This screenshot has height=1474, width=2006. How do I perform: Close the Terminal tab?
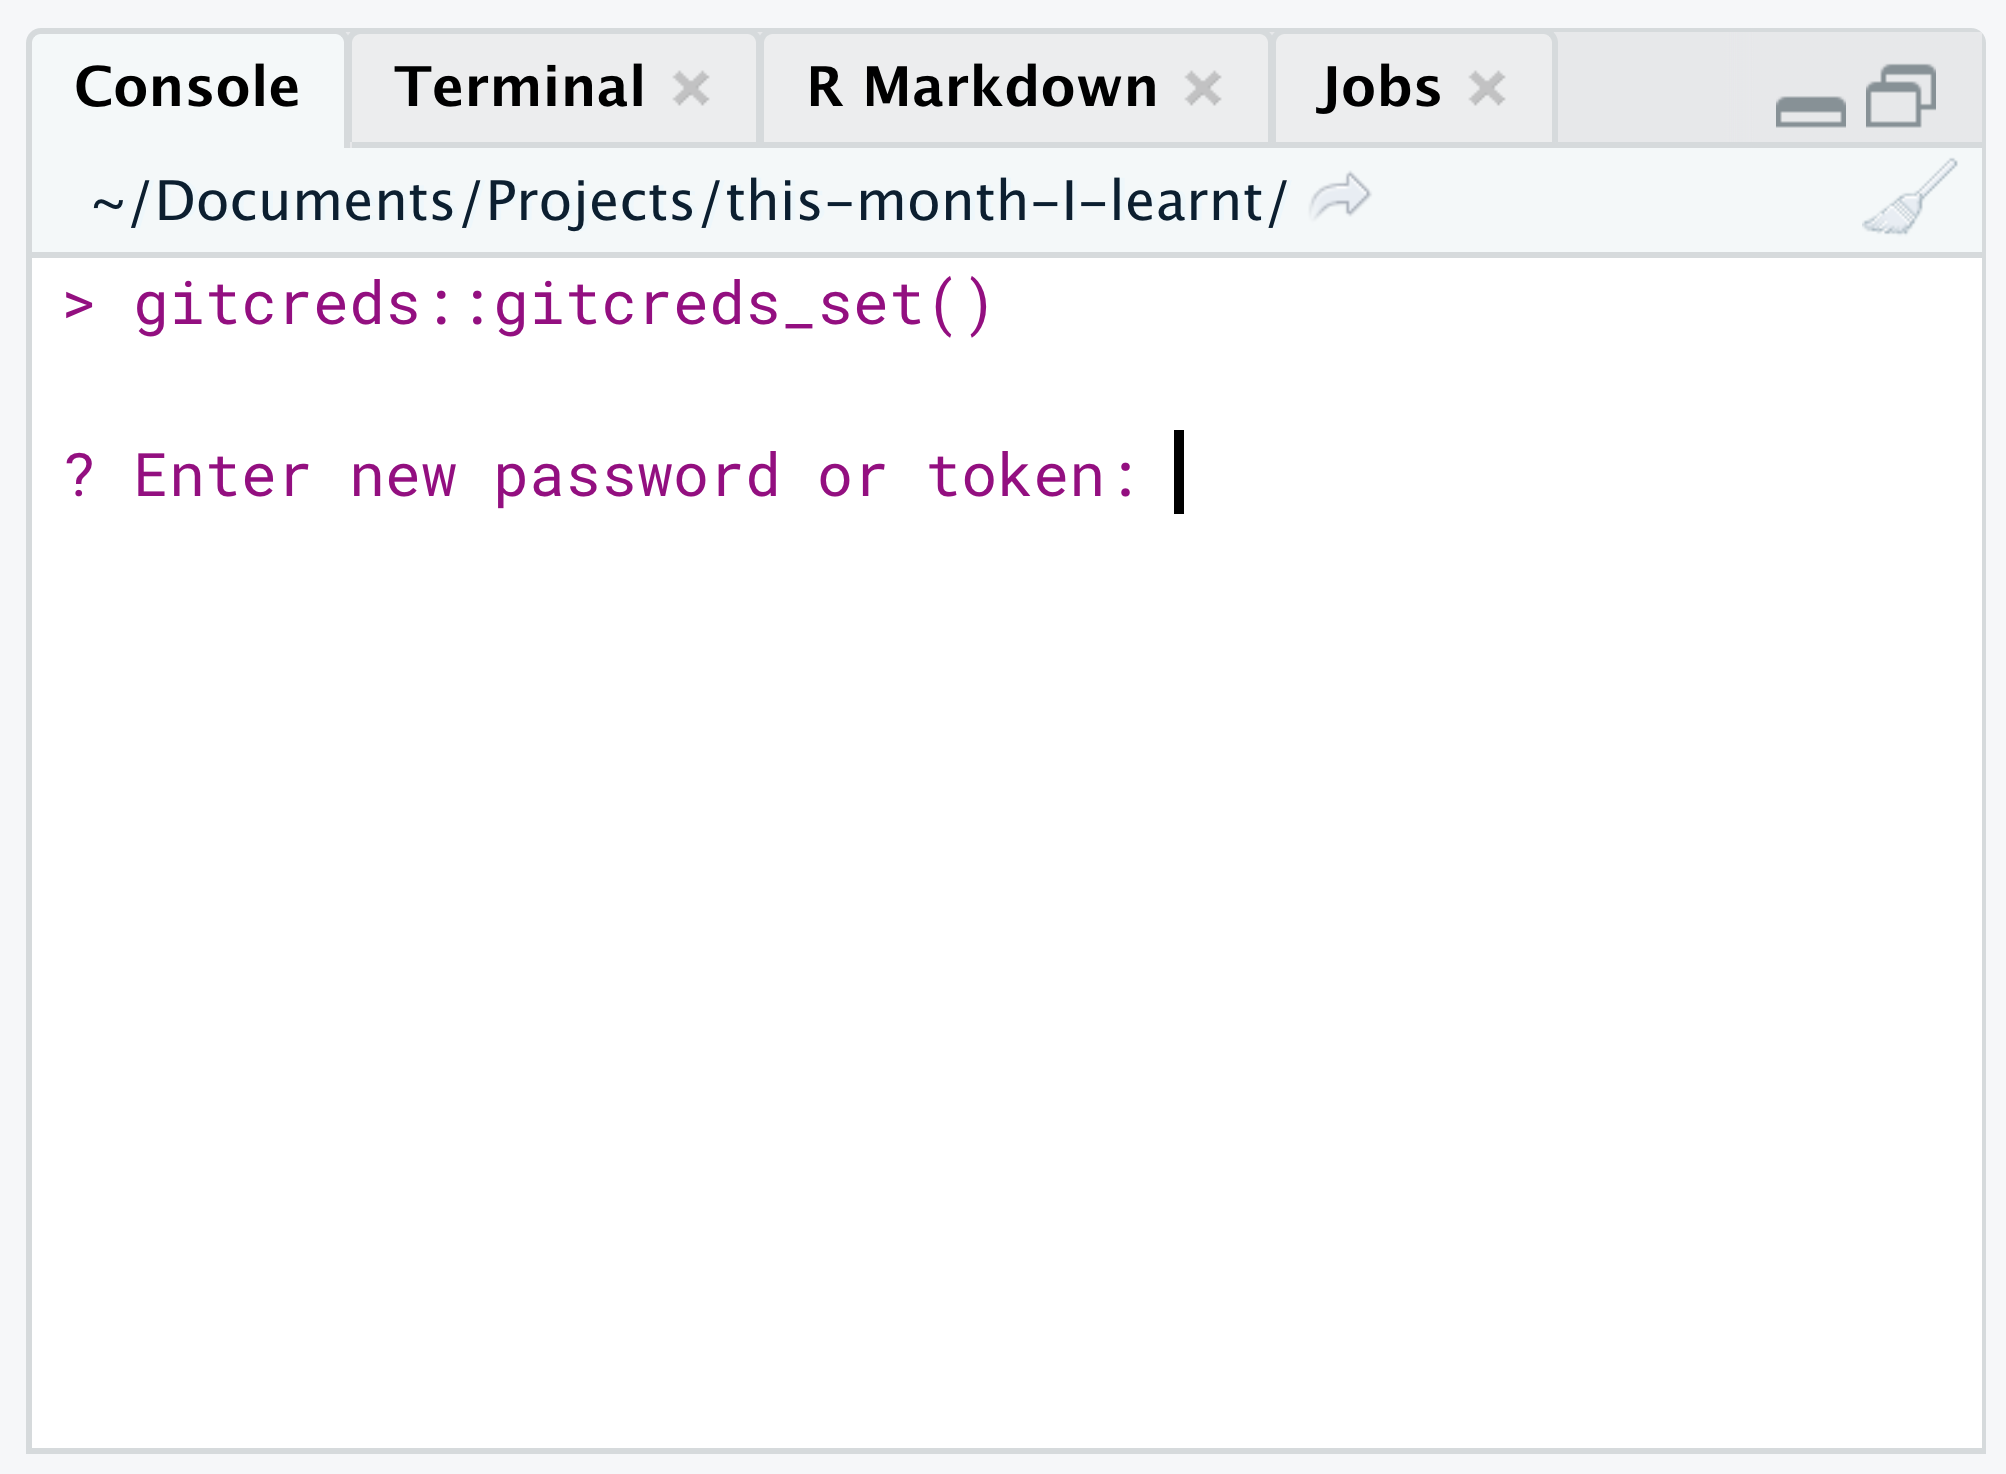(691, 89)
